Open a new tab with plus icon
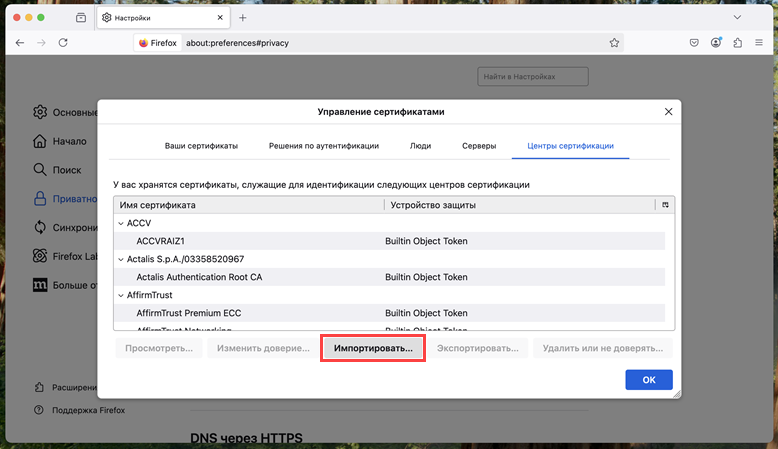This screenshot has height=449, width=778. point(243,18)
